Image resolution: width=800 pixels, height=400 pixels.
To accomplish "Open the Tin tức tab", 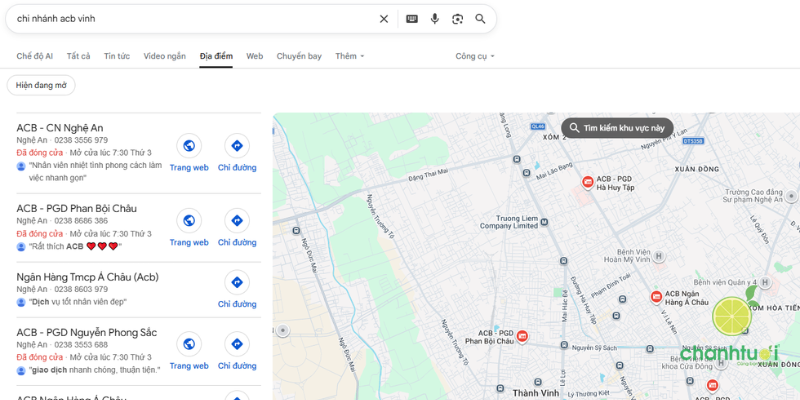I will pyautogui.click(x=117, y=56).
